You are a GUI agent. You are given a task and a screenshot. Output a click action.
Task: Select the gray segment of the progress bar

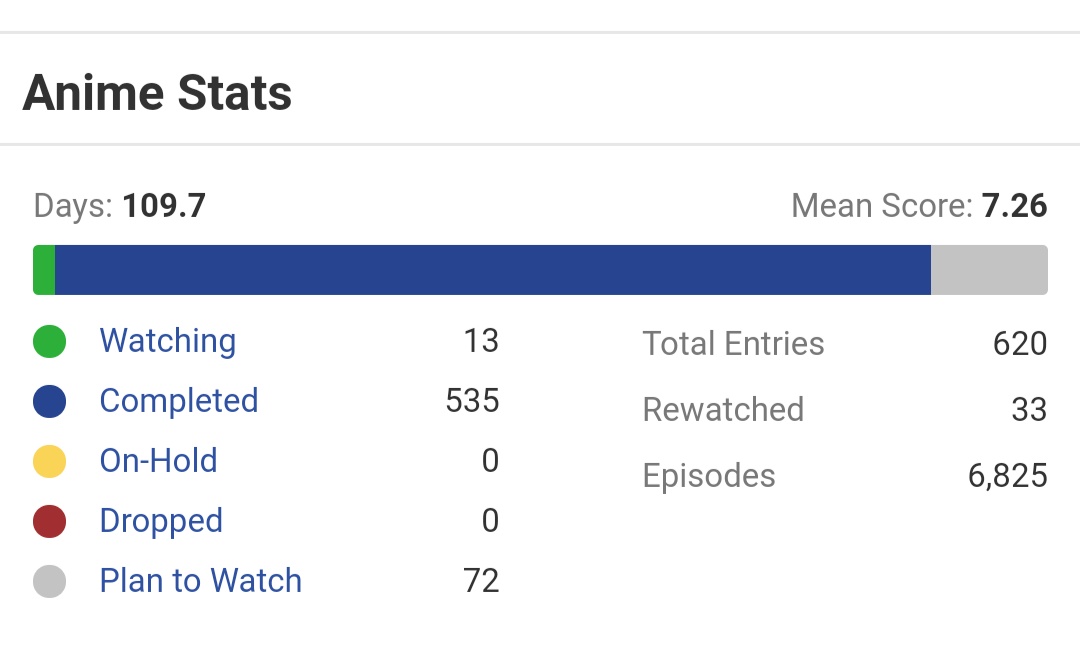(x=988, y=269)
